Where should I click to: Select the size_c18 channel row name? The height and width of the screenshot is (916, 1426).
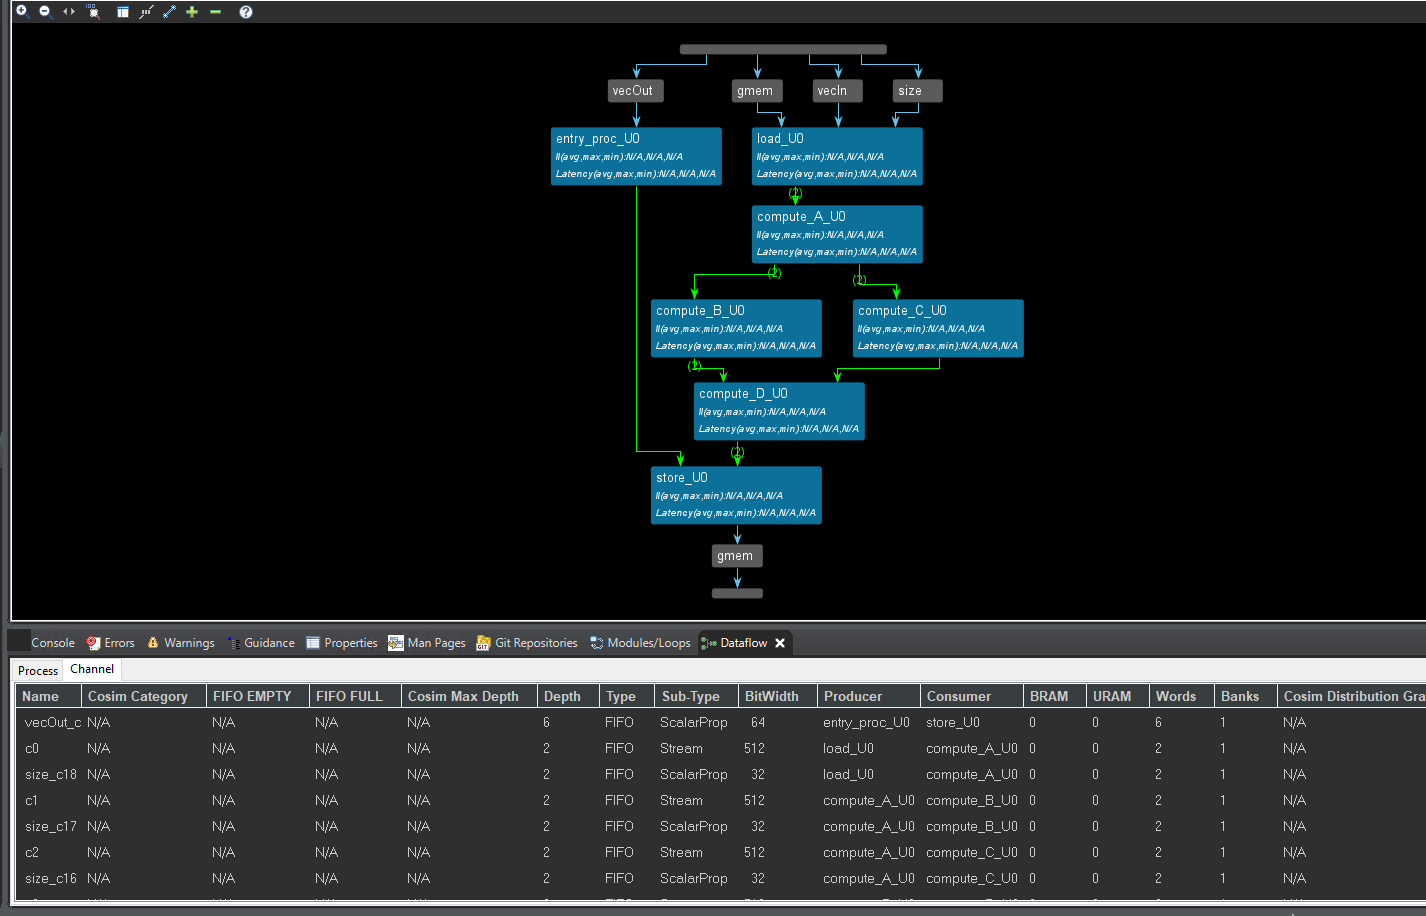tap(51, 774)
